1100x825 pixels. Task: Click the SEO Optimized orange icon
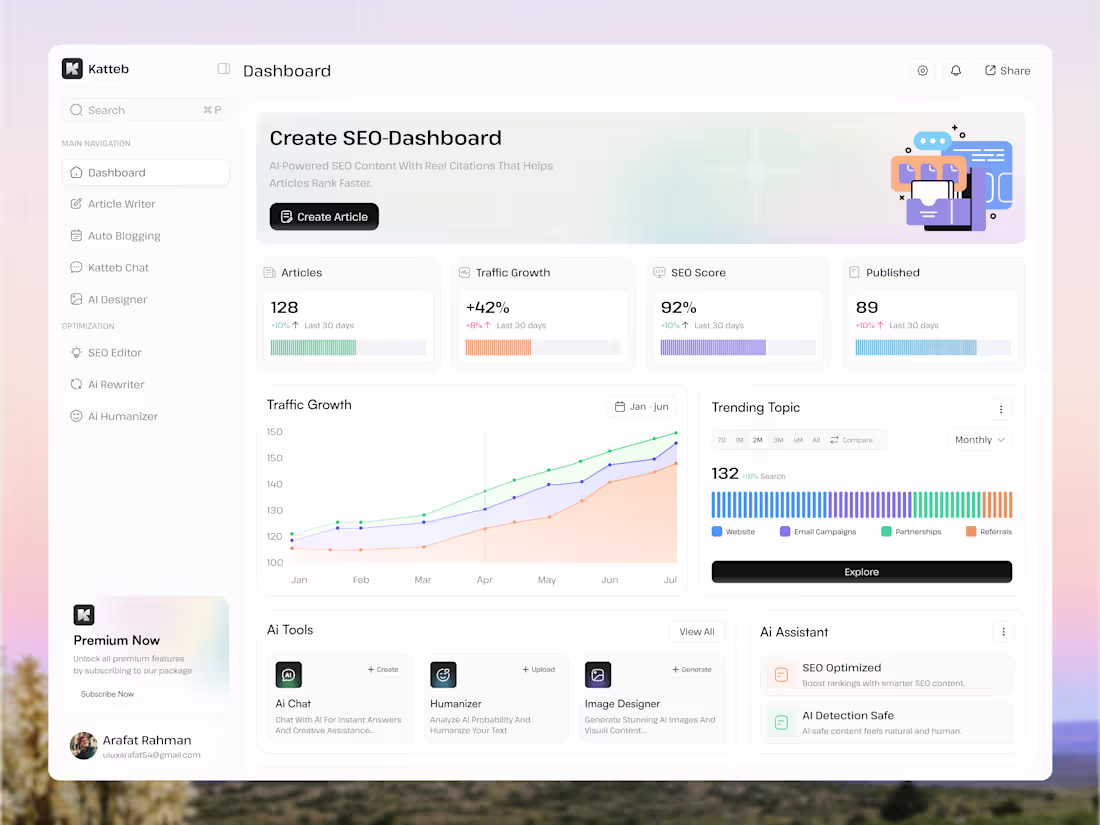(x=781, y=675)
